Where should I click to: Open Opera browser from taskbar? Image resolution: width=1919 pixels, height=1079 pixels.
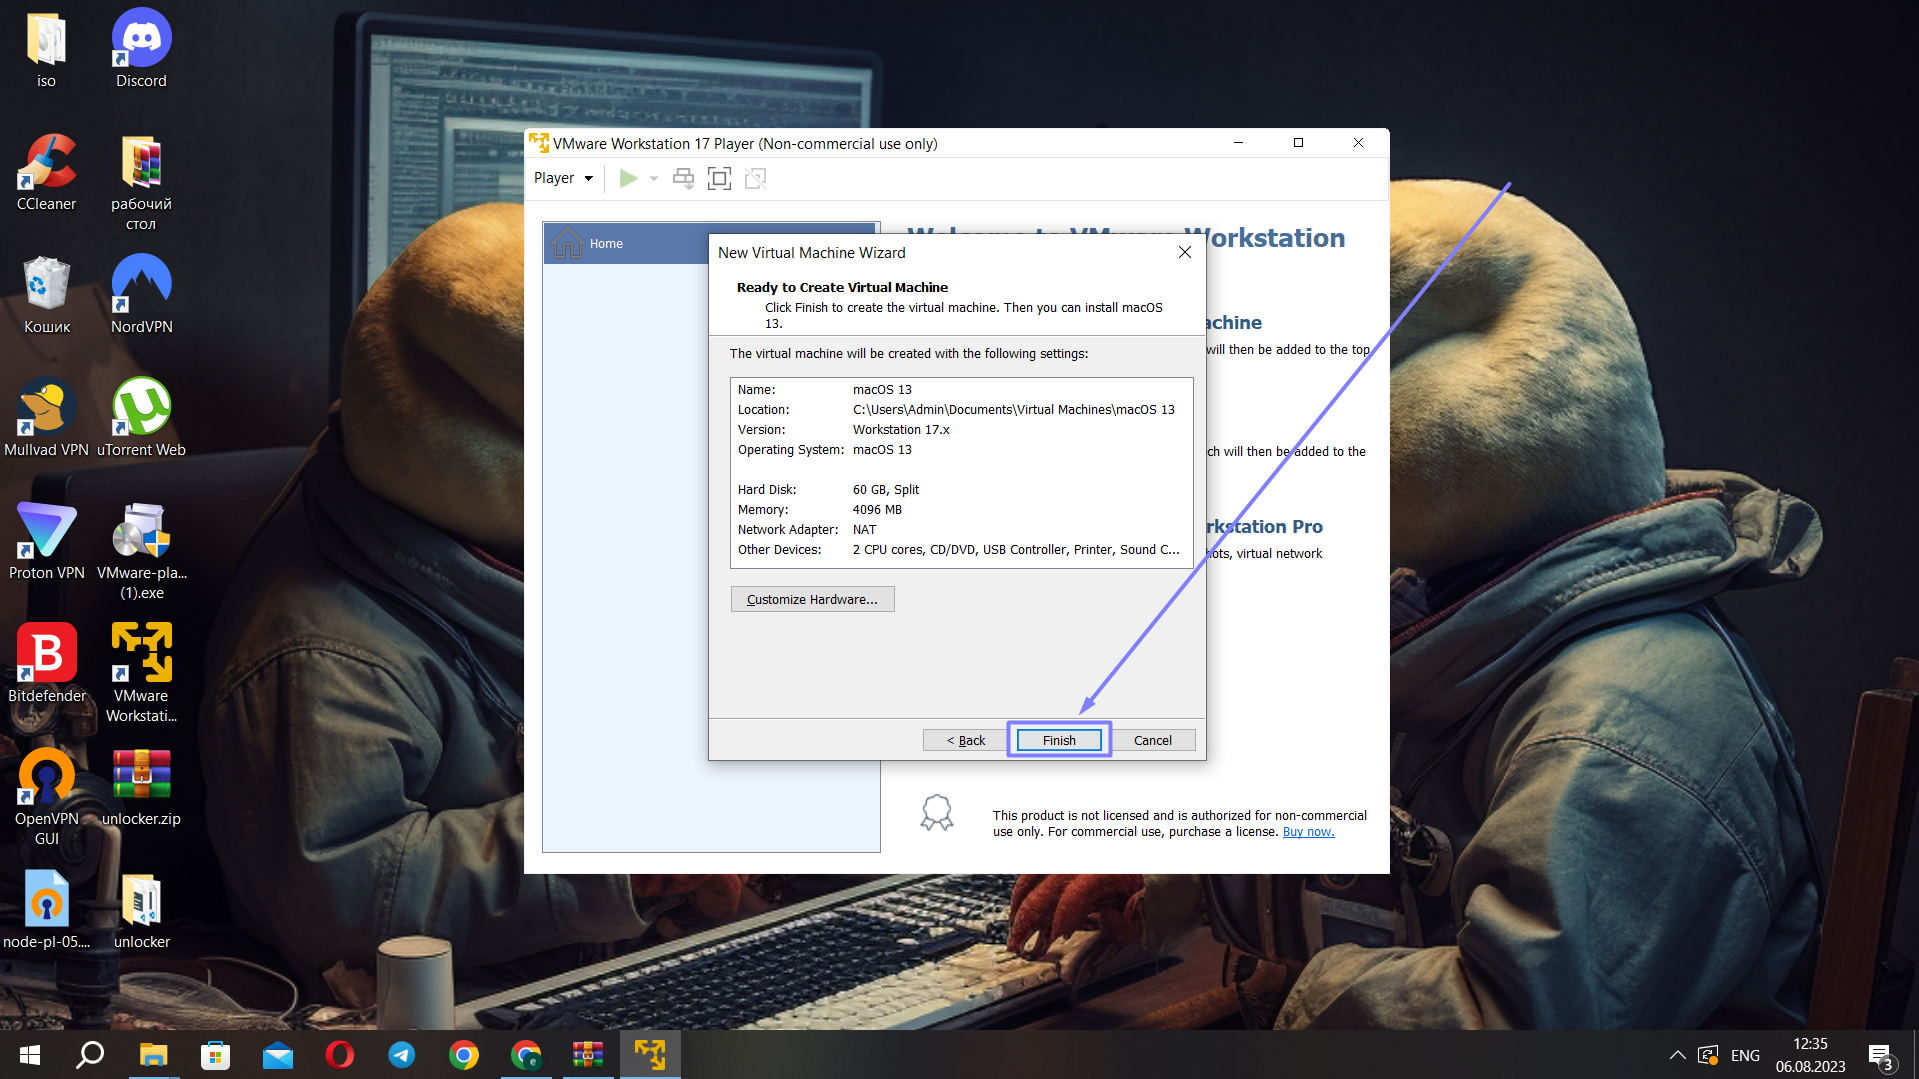click(339, 1055)
